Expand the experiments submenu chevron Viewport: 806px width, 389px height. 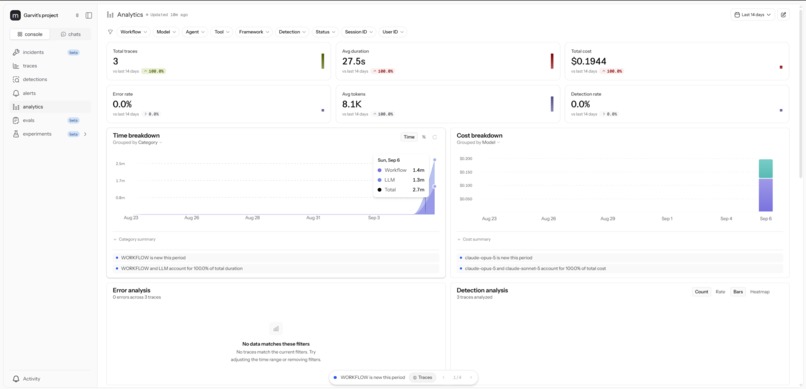[x=85, y=134]
